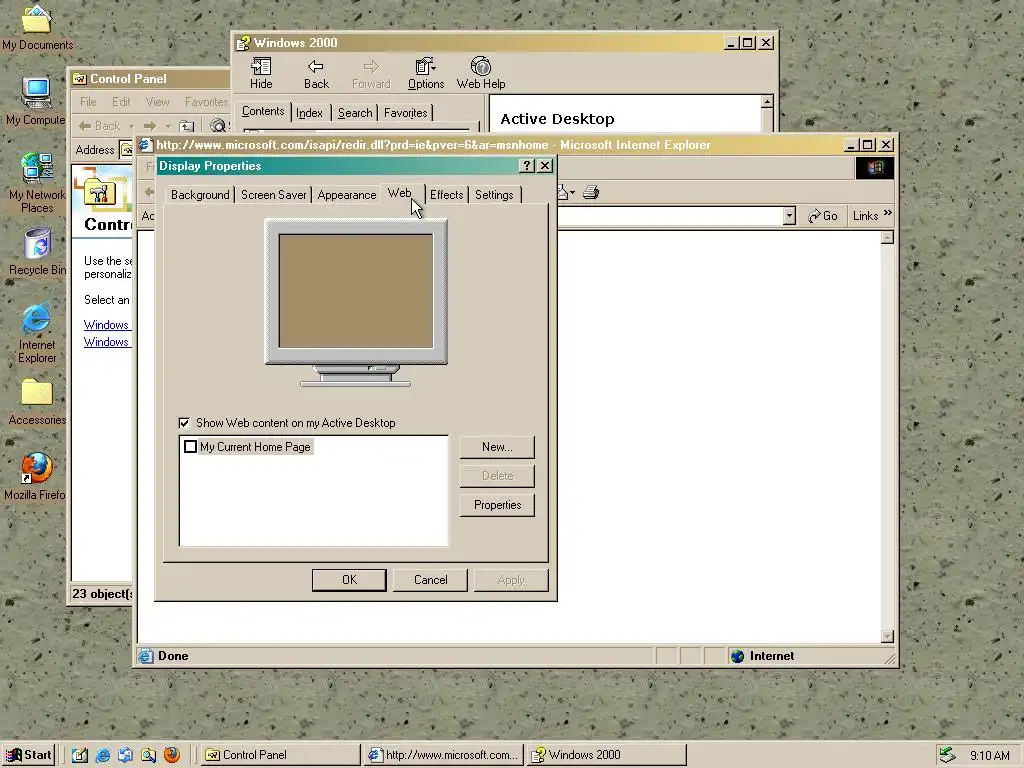Click the search magnifier Quick Launch icon
1024x768 pixels.
point(149,755)
